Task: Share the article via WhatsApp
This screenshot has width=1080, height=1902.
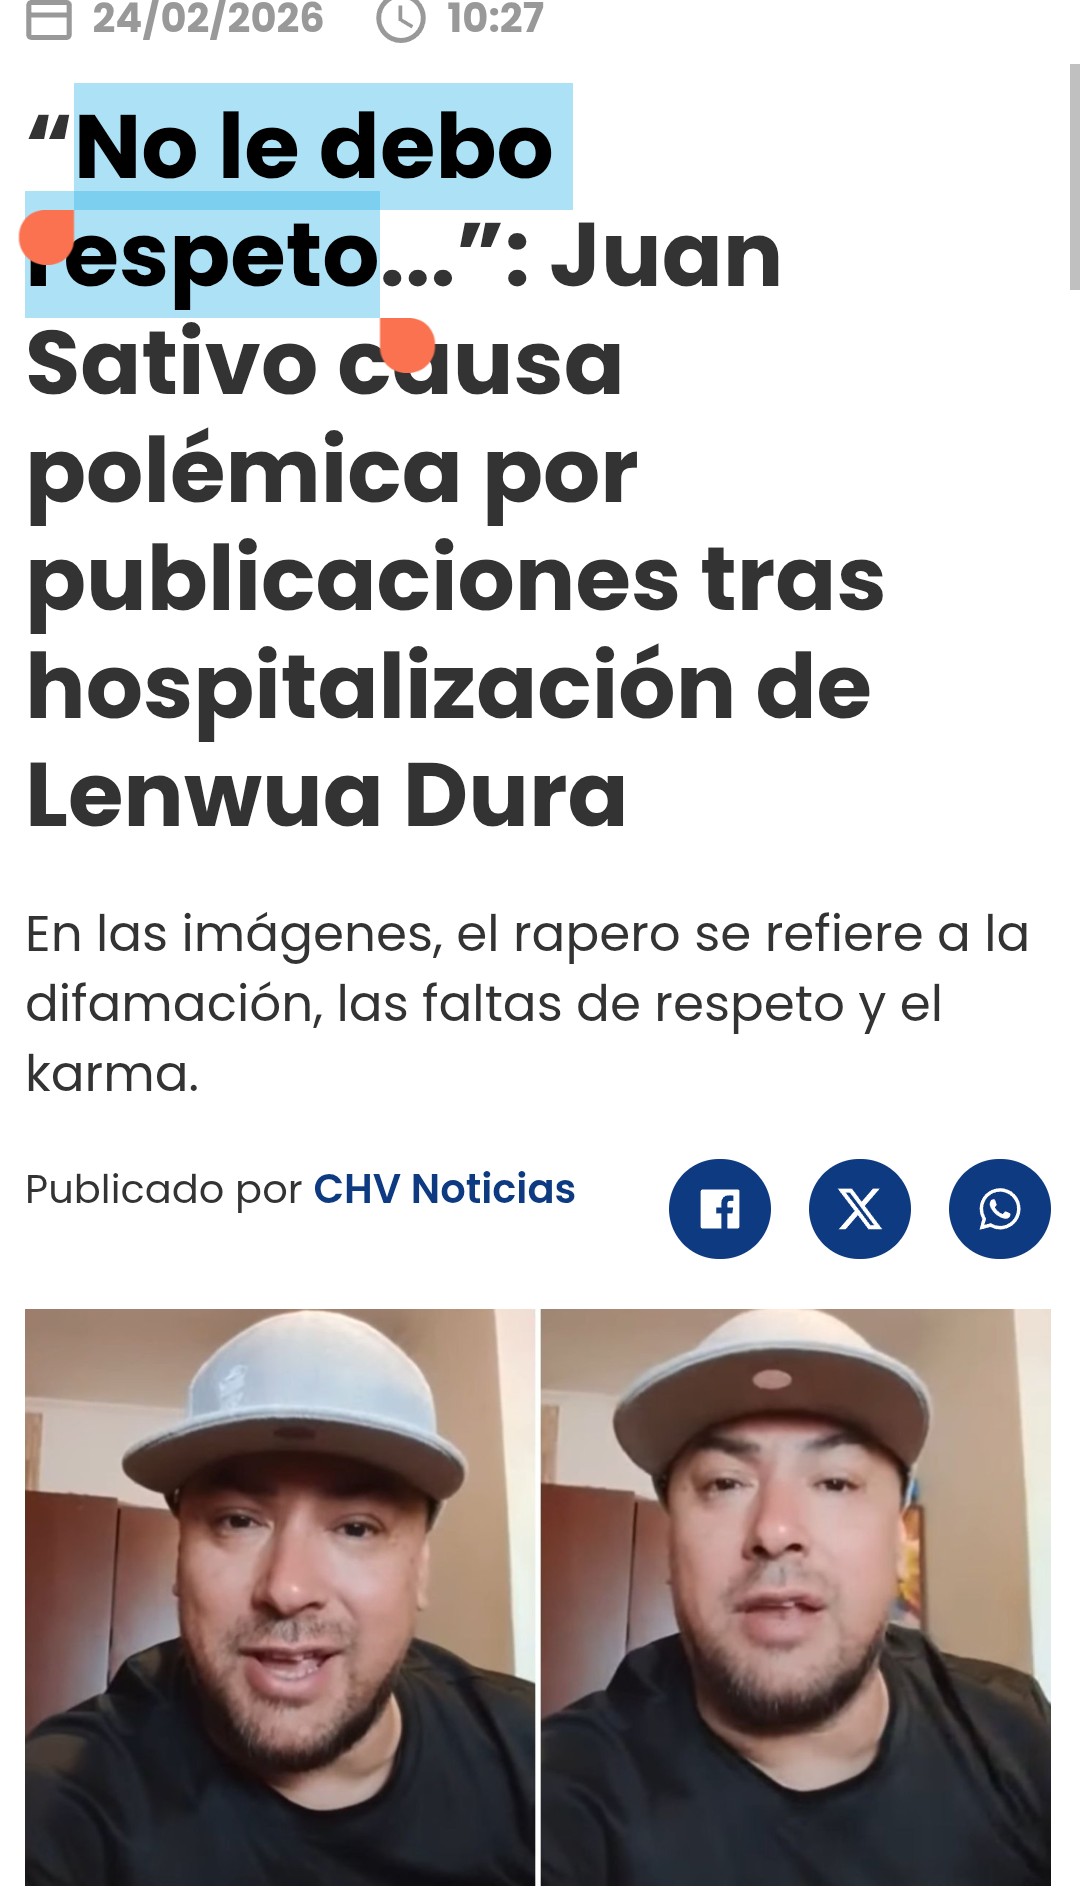Action: [1000, 1209]
